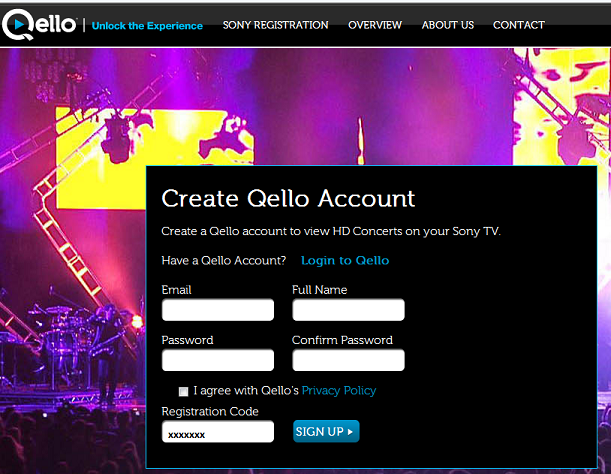Go to the Overview page

[375, 25]
